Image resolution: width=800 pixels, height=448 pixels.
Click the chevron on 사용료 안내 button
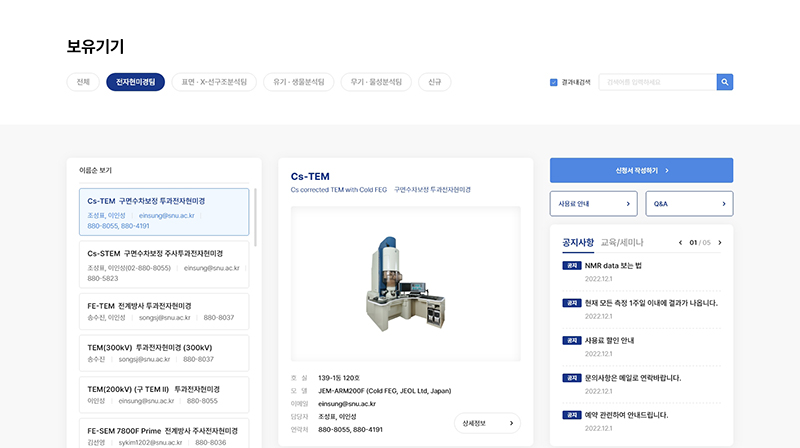click(628, 204)
